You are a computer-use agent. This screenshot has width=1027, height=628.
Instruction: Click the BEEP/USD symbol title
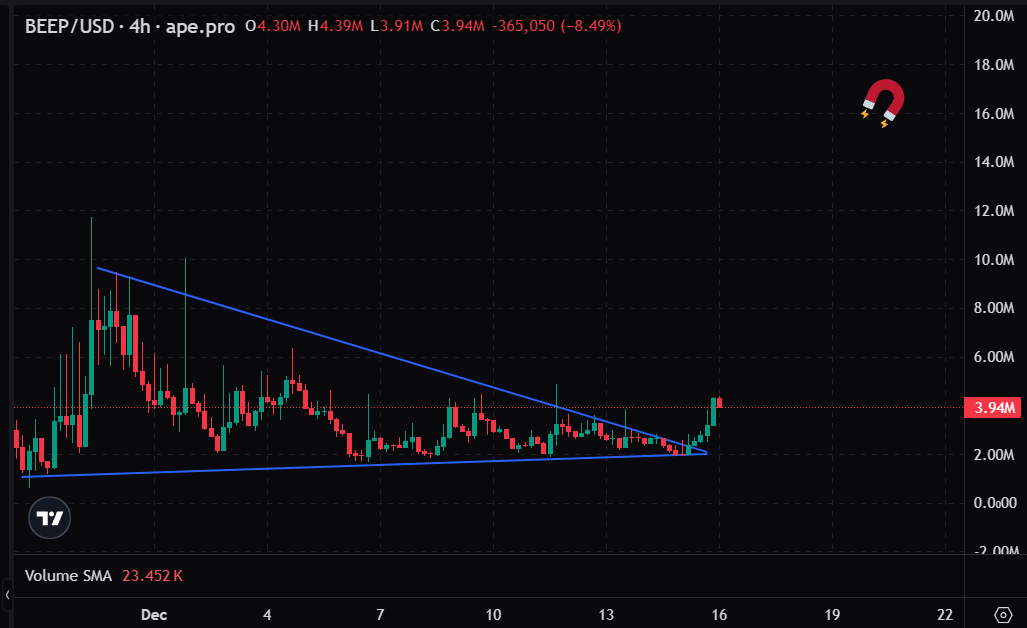[x=69, y=26]
